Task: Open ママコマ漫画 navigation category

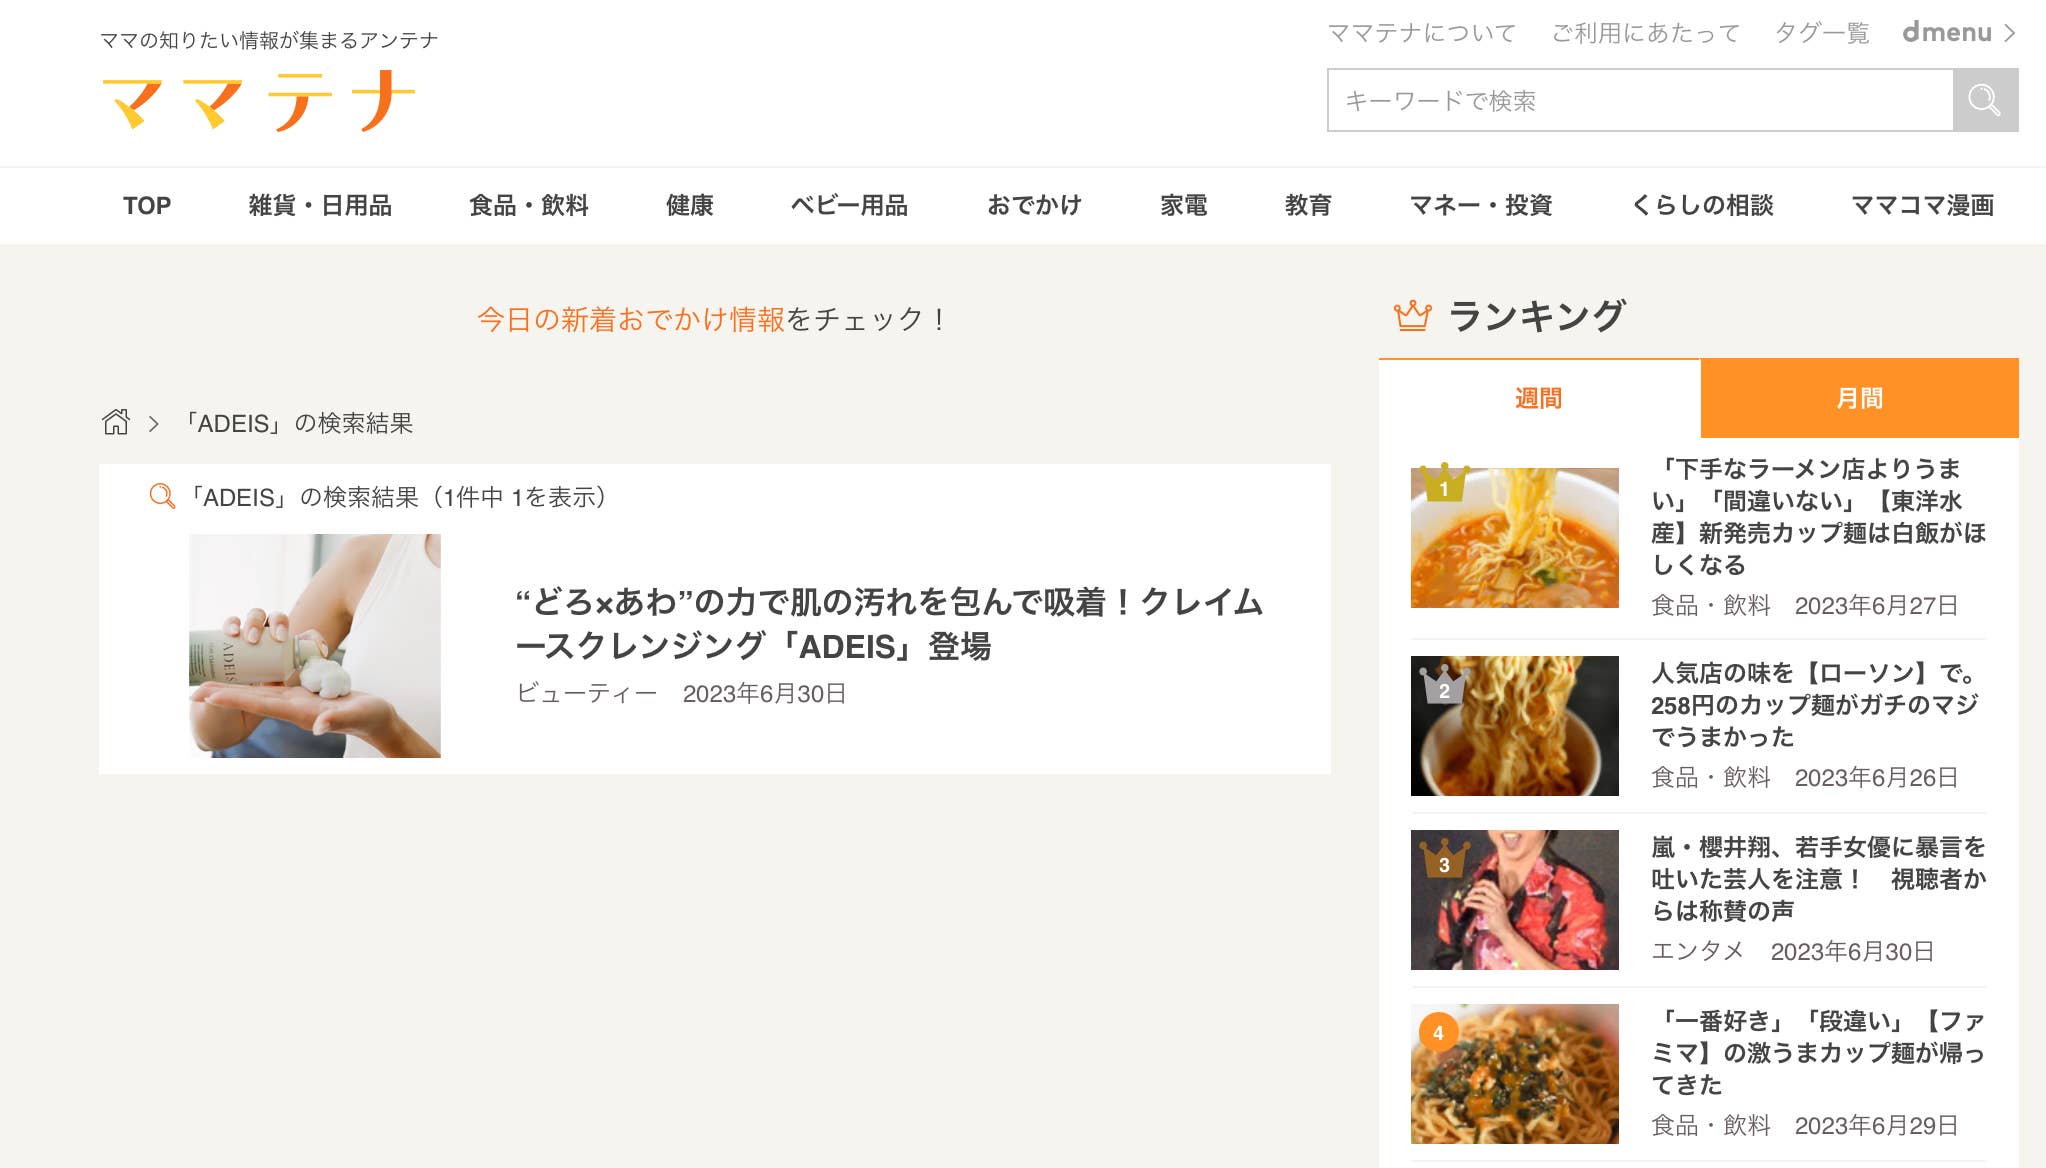Action: (1922, 205)
